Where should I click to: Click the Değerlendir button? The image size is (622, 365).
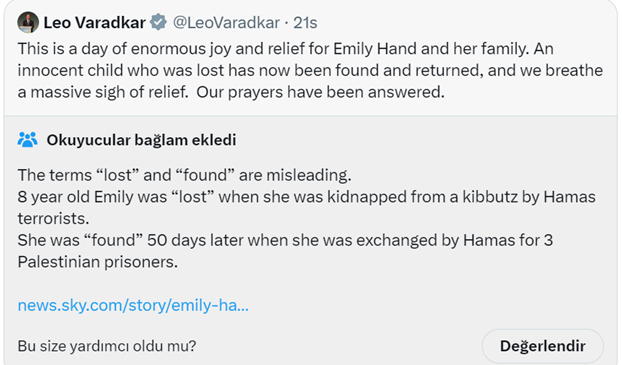pos(543,346)
